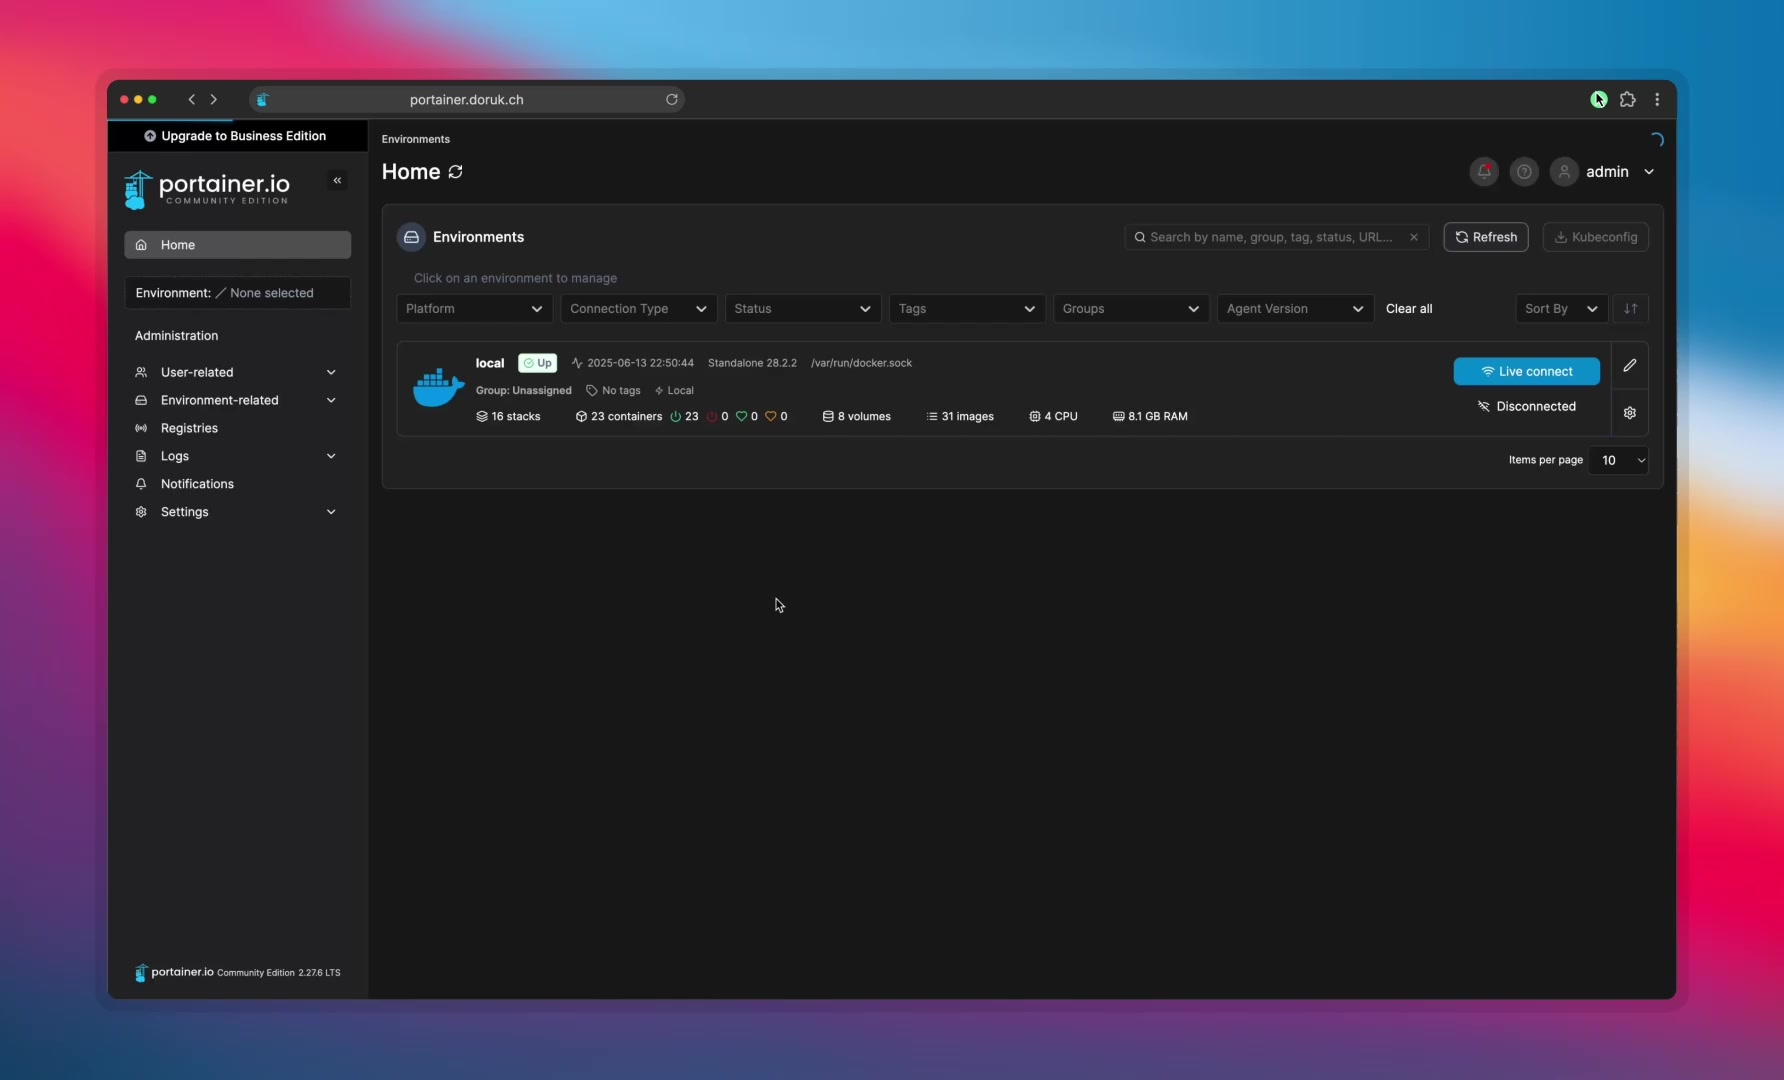Viewport: 1784px width, 1080px height.
Task: Click the Portainer.io logo in sidebar
Action: [207, 189]
